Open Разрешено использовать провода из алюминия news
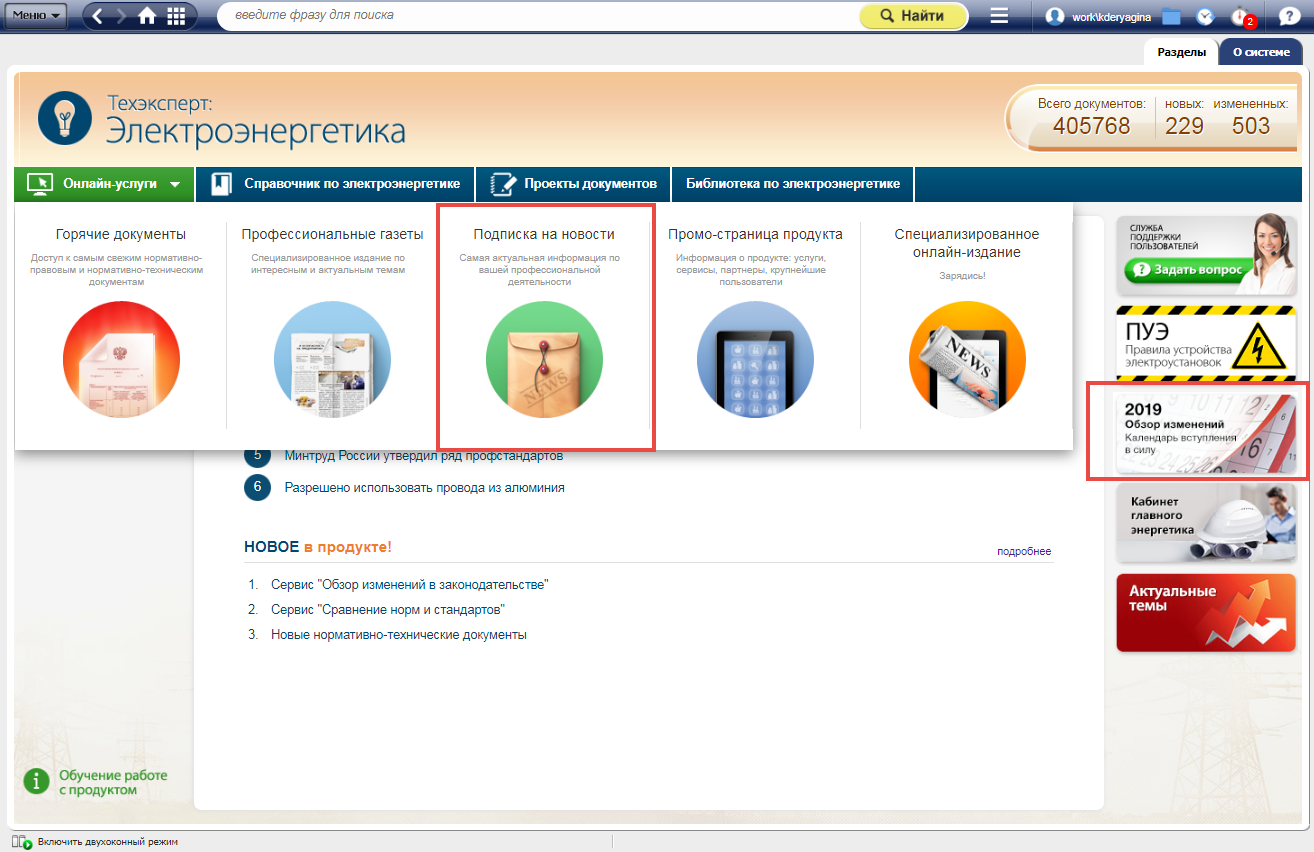This screenshot has width=1314, height=852. coord(424,488)
